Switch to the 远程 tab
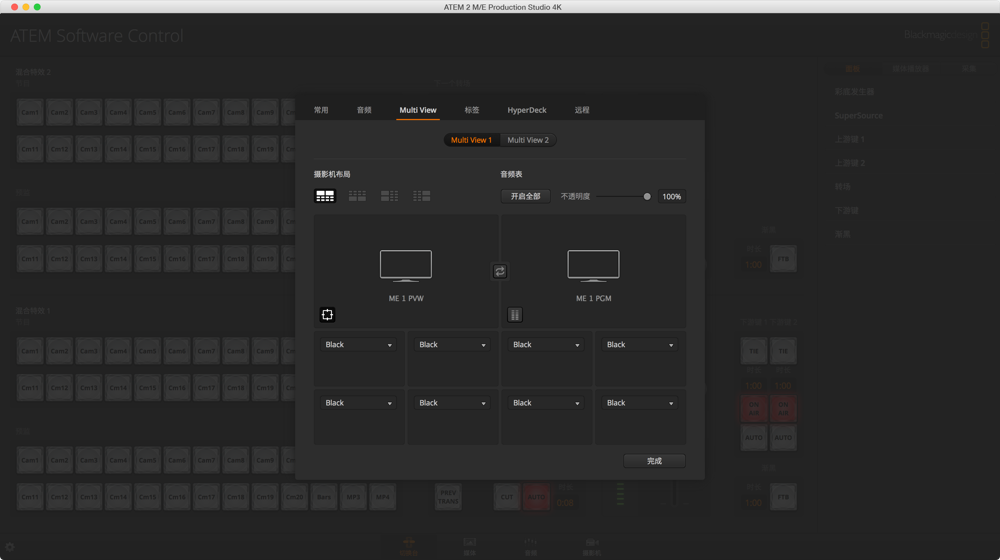This screenshot has height=560, width=1000. 582,110
